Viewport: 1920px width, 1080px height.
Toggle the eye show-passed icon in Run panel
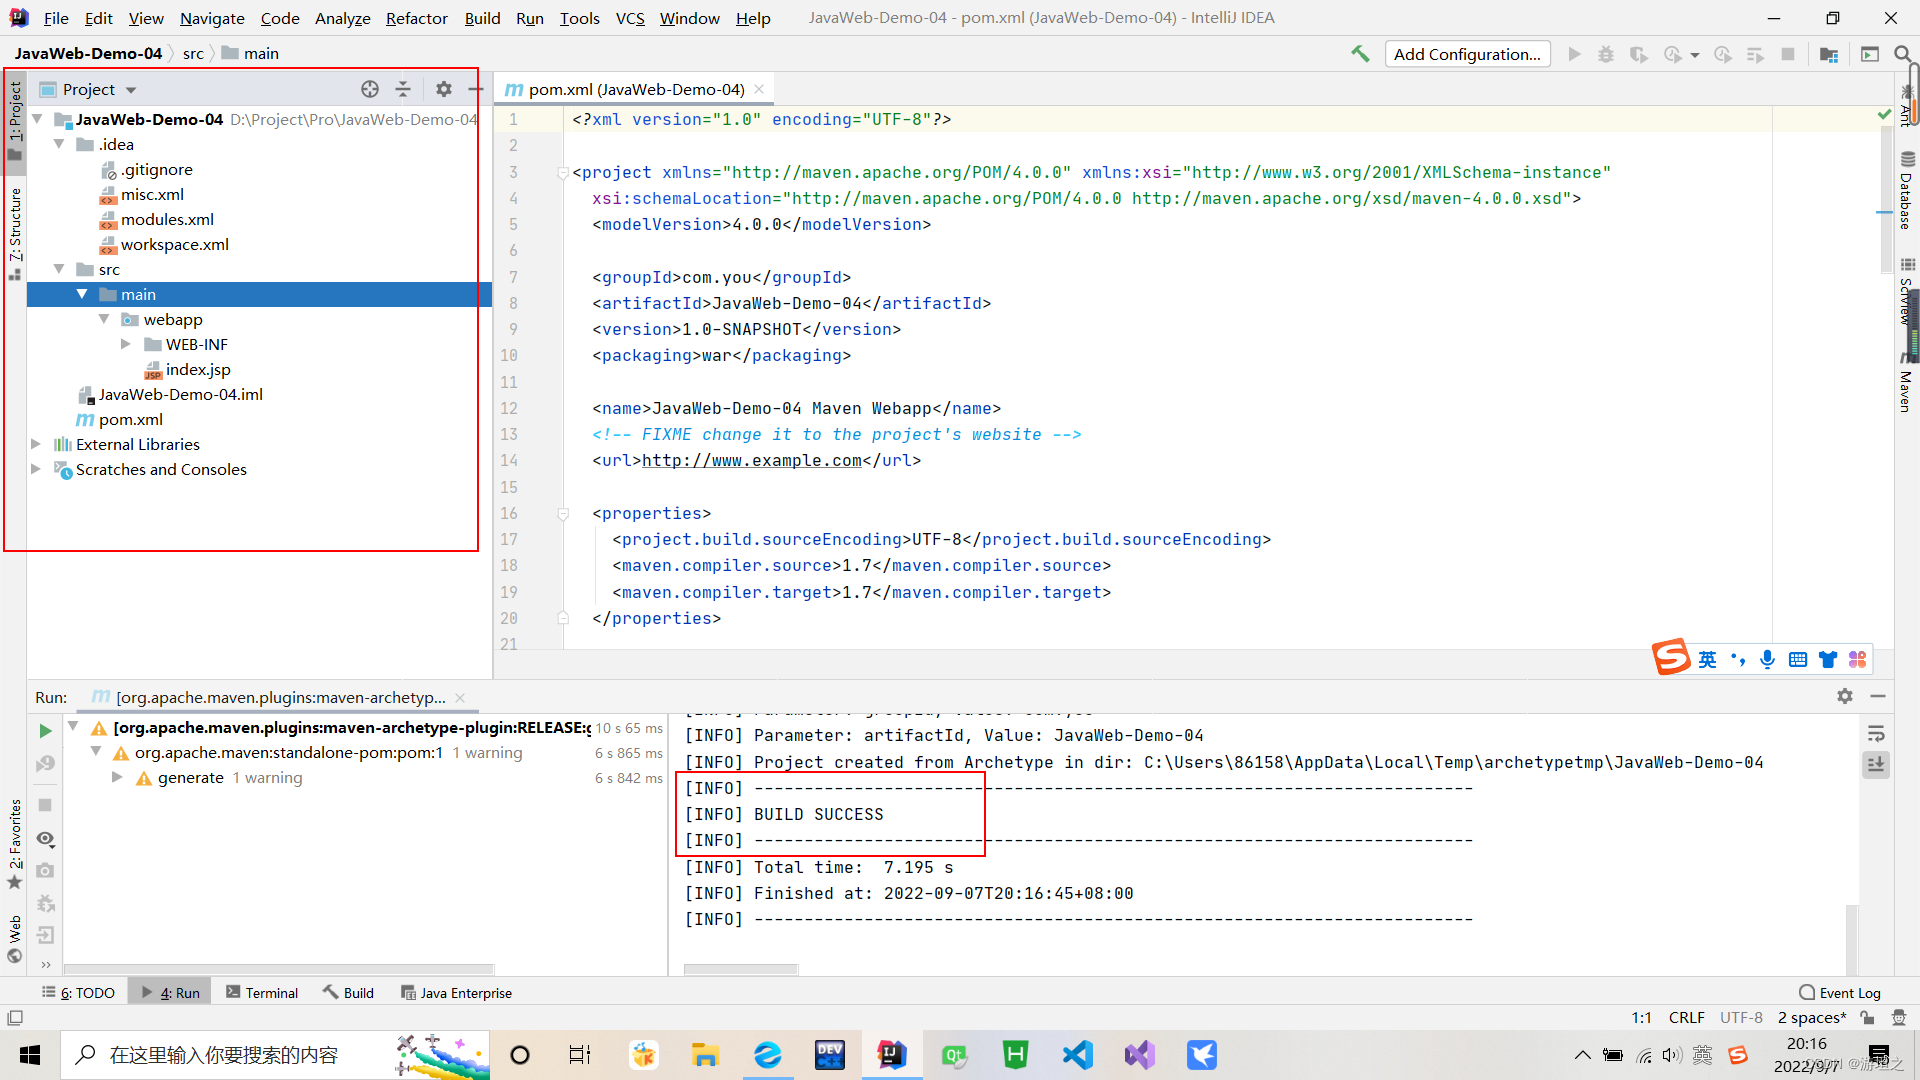click(x=45, y=838)
